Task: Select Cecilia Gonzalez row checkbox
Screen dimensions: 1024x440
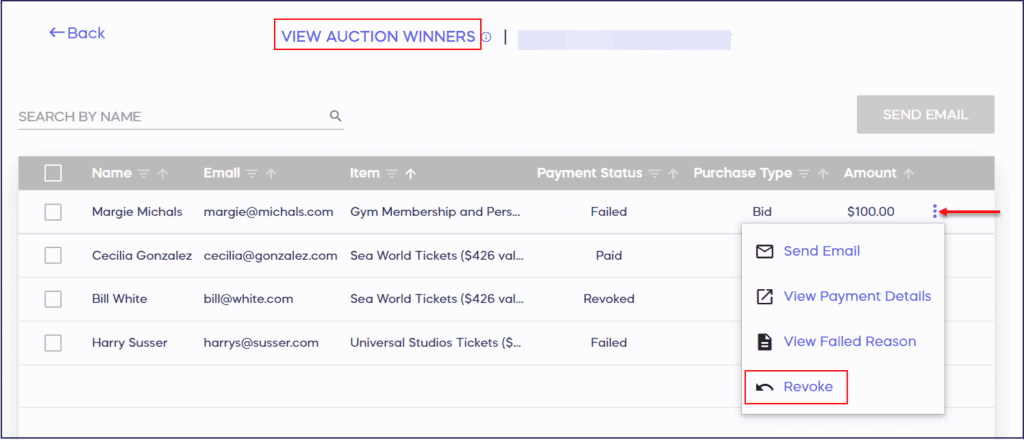Action: click(x=53, y=255)
